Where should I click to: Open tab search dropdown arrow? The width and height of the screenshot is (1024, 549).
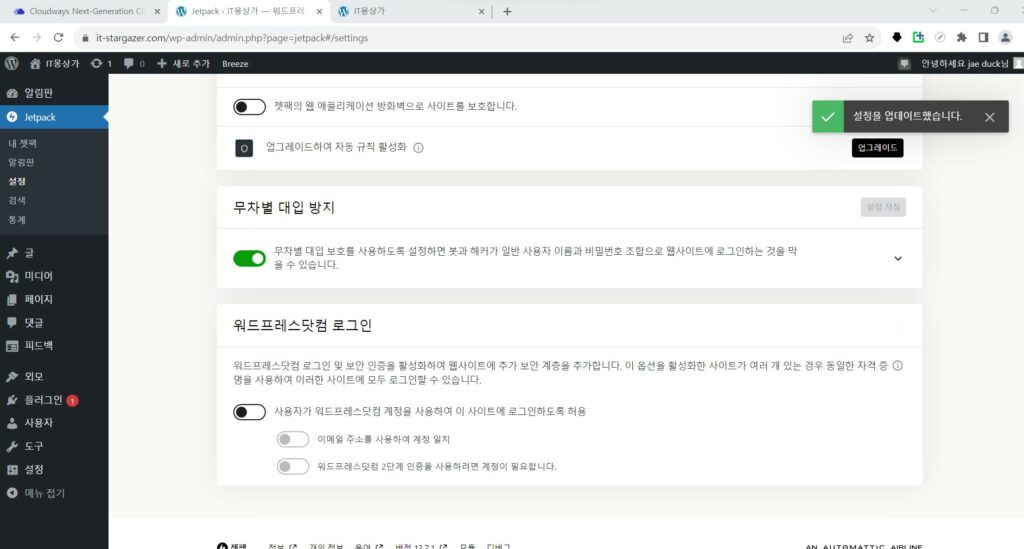pyautogui.click(x=933, y=10)
